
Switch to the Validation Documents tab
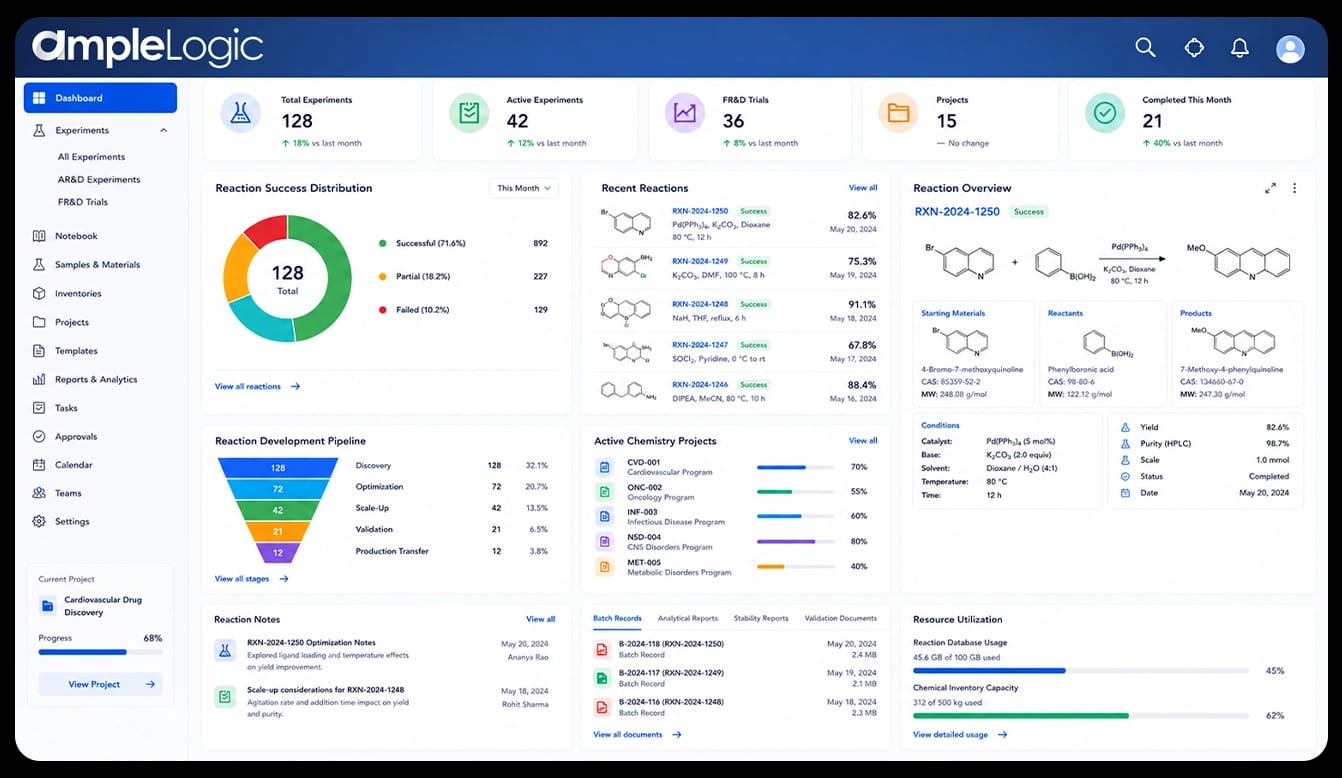841,619
